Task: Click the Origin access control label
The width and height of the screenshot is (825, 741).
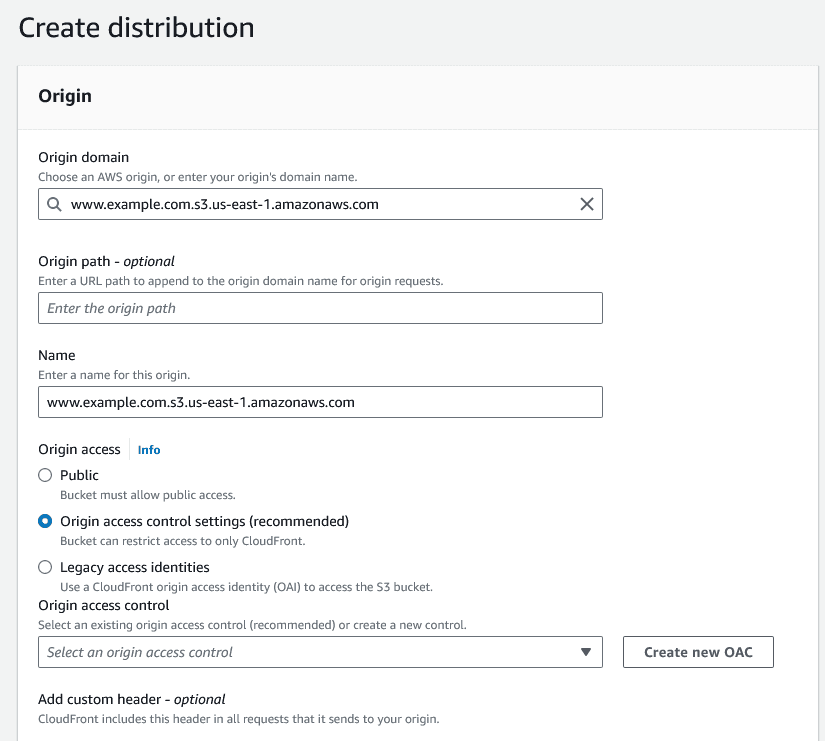Action: pos(103,605)
